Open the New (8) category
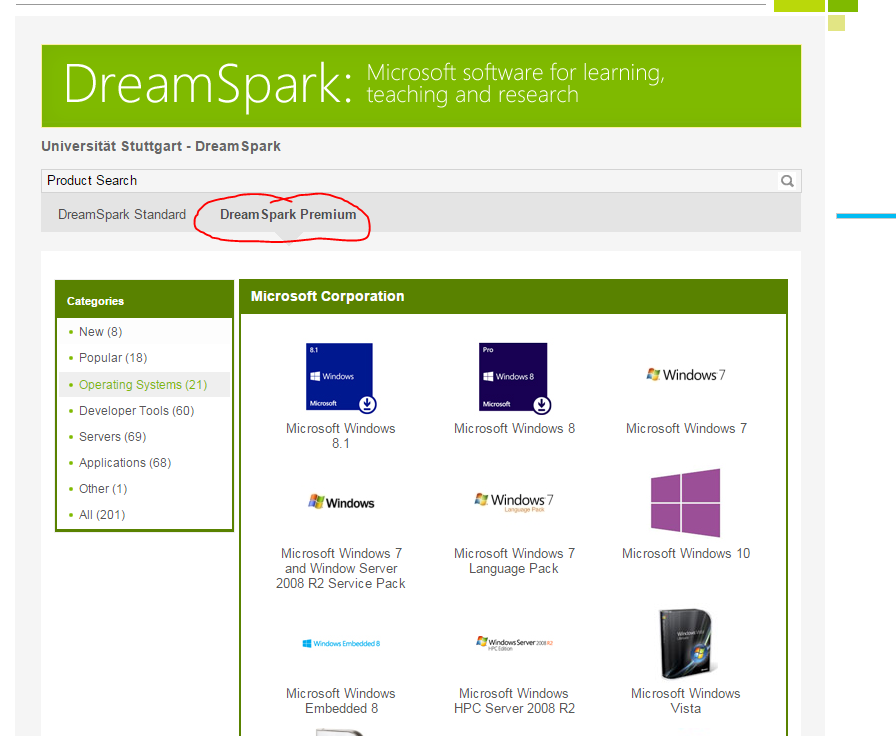896x736 pixels. 101,332
